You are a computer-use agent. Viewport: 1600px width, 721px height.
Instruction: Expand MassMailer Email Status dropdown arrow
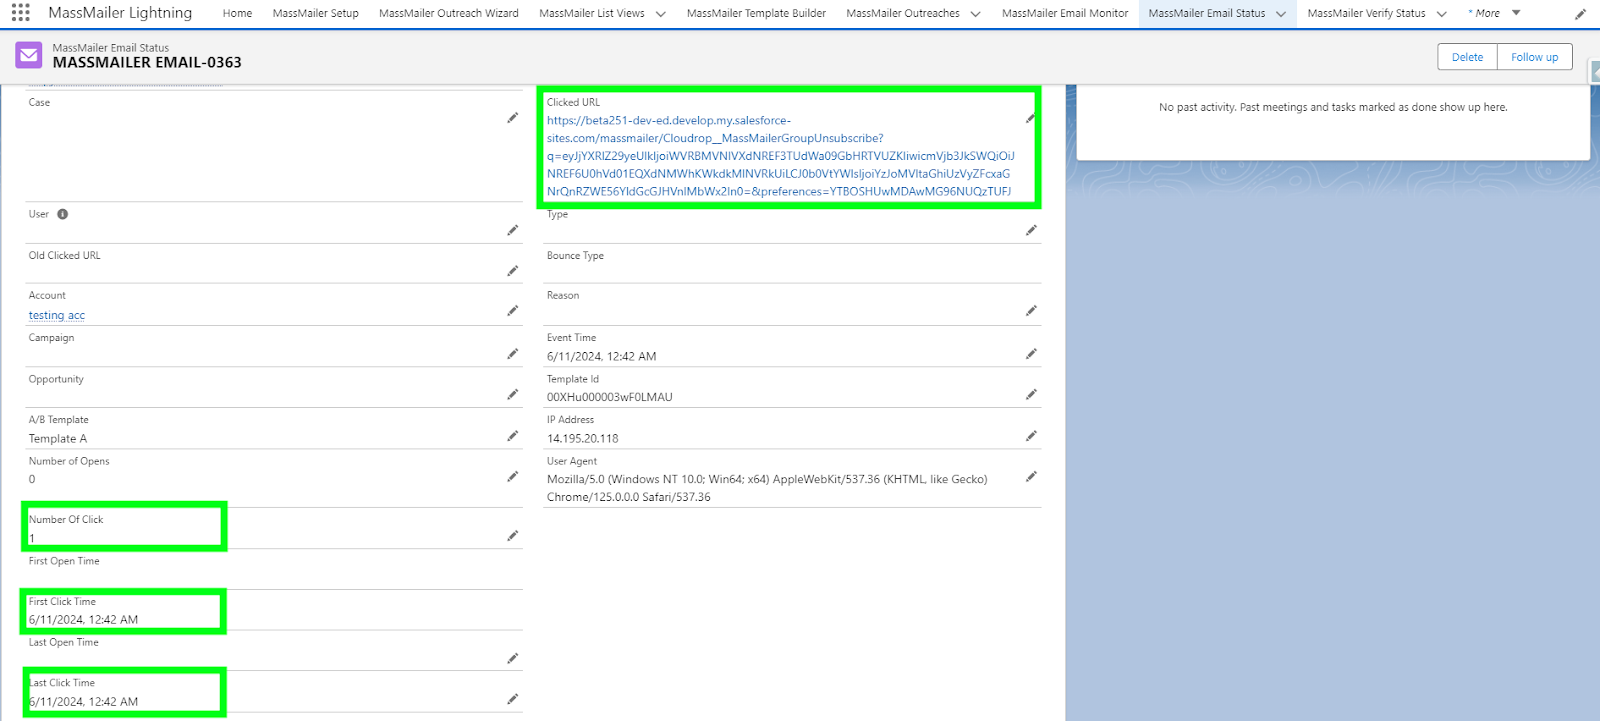(1280, 14)
